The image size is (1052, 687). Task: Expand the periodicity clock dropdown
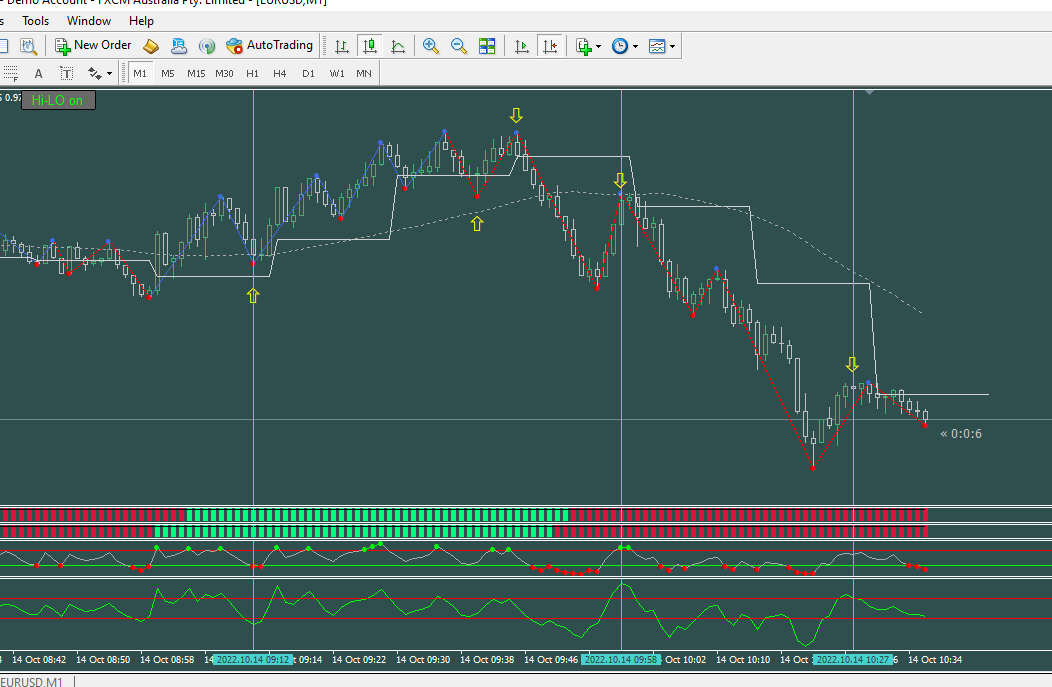(x=625, y=46)
